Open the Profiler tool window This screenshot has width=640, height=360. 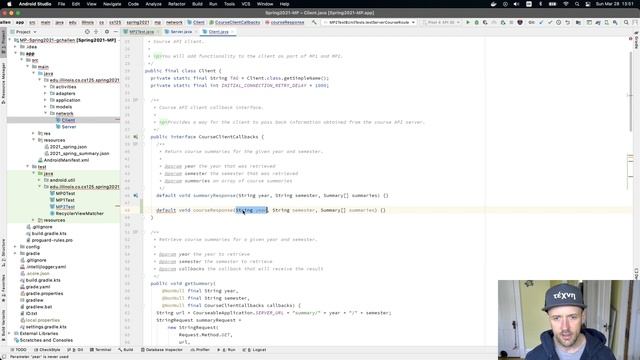pos(200,350)
